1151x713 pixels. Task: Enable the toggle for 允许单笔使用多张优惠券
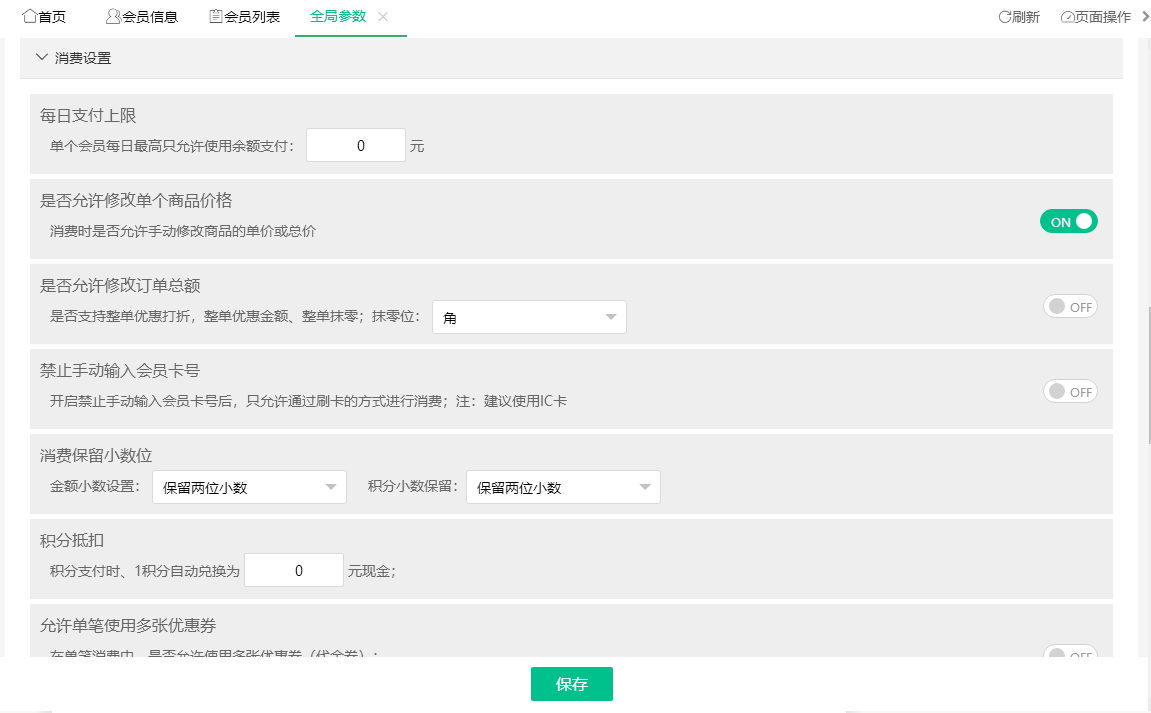coord(1070,653)
